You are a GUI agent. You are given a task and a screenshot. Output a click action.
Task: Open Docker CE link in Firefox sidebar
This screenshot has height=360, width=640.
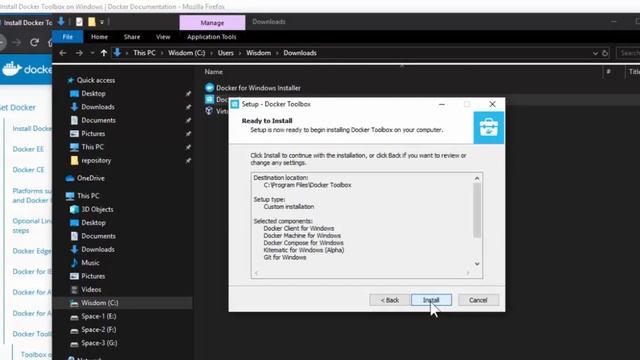[28, 170]
